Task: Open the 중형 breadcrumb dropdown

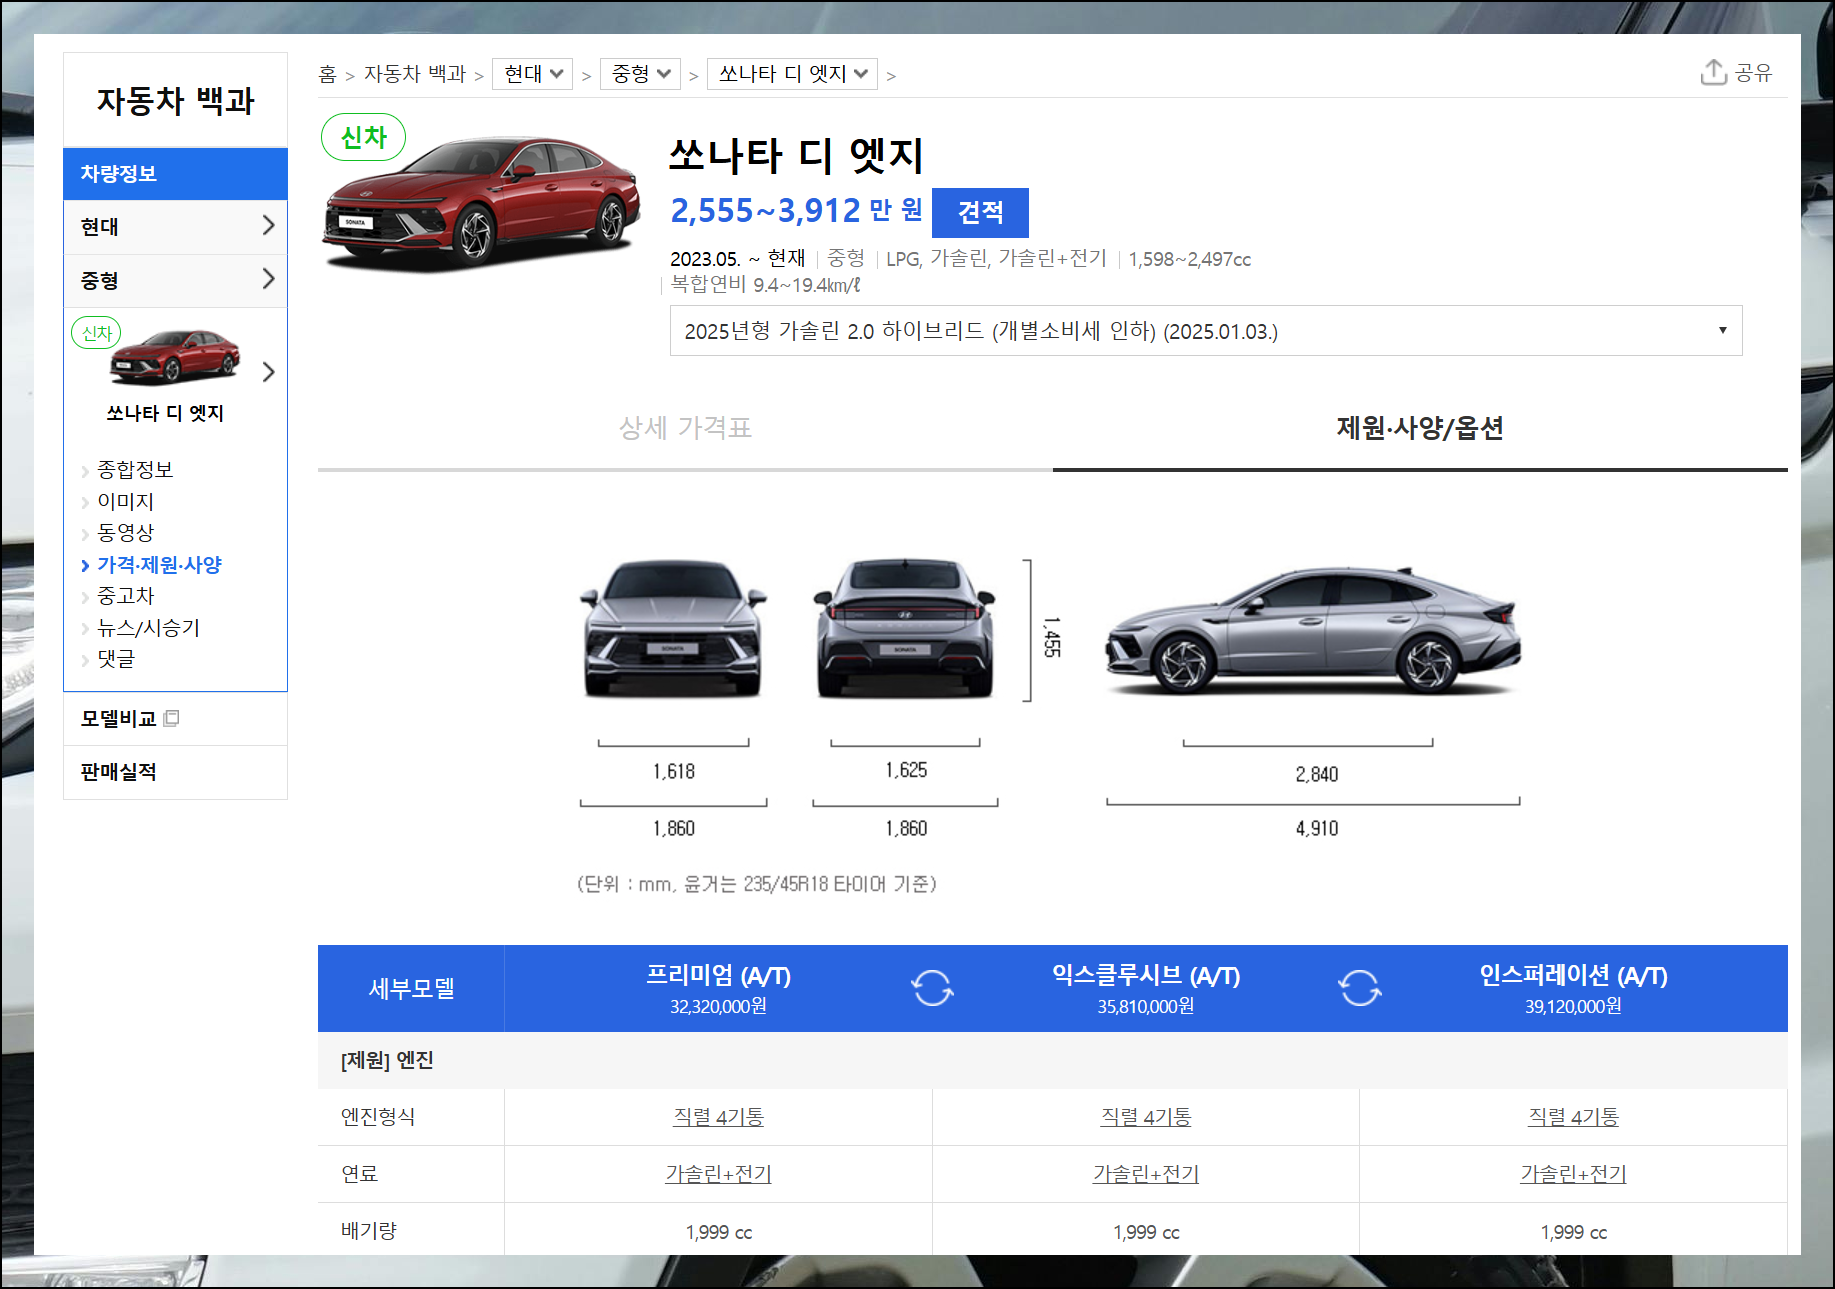Action: click(640, 74)
